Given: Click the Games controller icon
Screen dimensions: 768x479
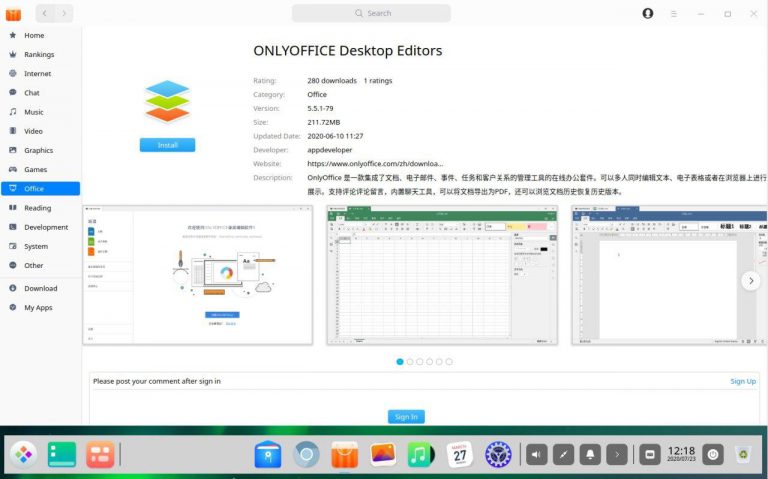Looking at the screenshot, I should coord(13,169).
